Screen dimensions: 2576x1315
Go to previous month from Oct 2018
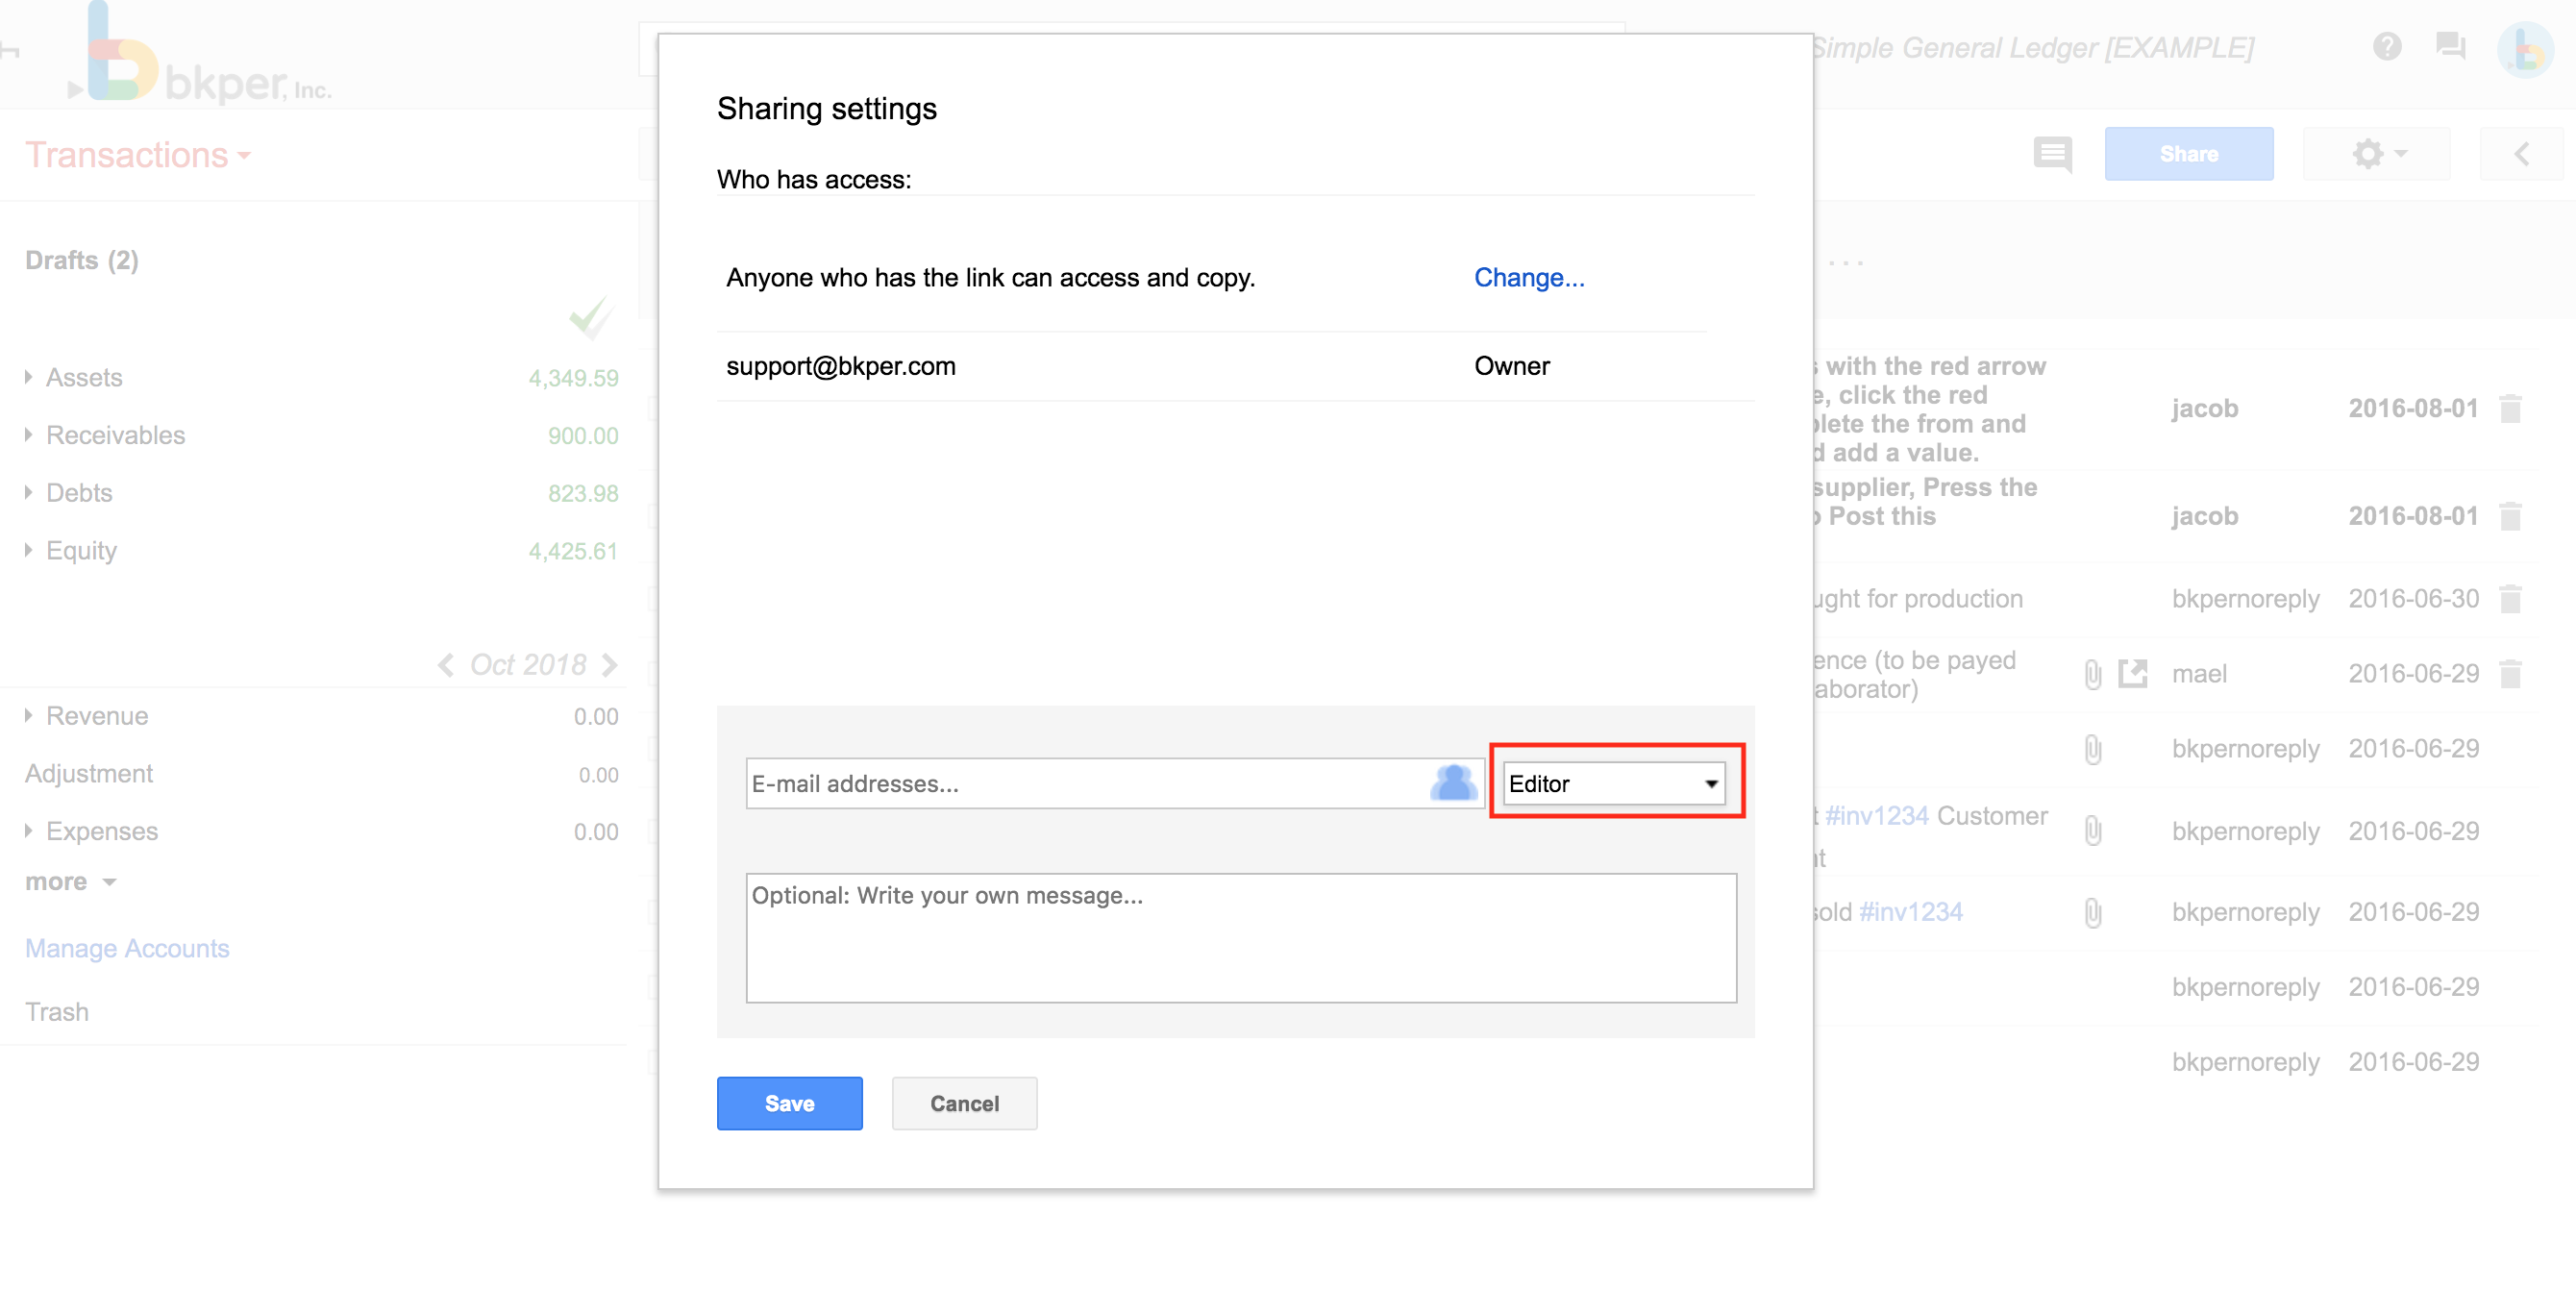446,664
